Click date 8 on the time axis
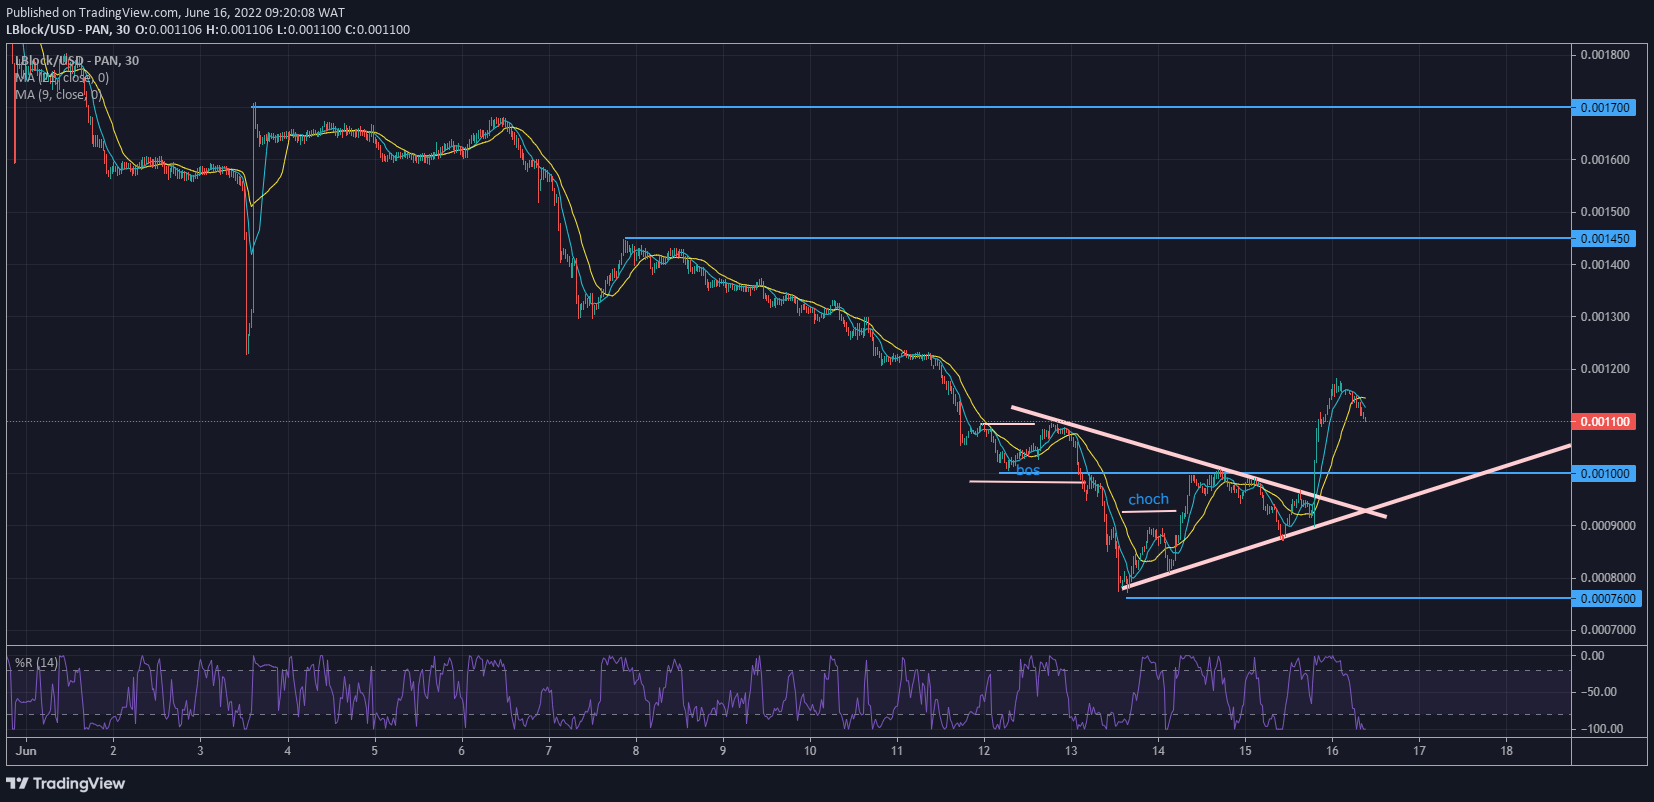Screen dimensions: 1654x802 tap(635, 751)
